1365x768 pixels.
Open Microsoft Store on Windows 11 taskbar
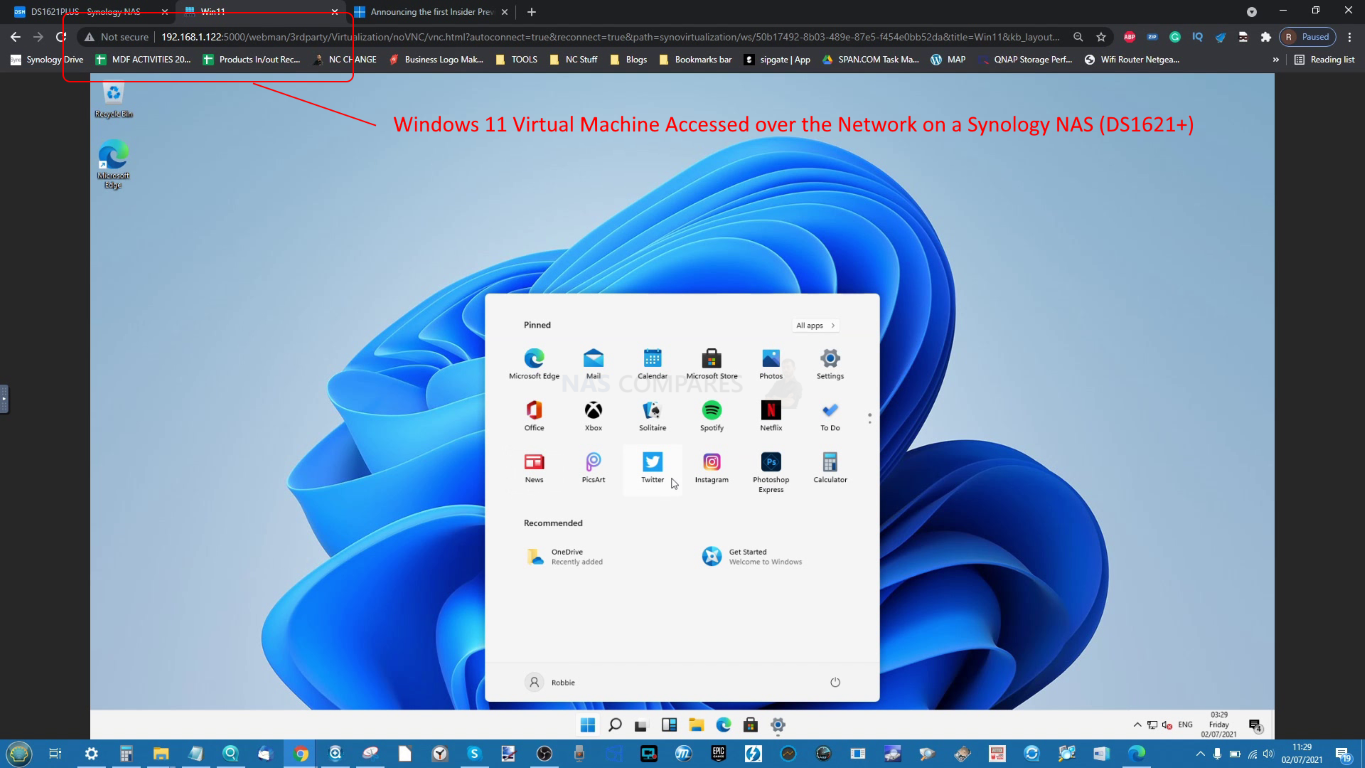click(x=750, y=725)
